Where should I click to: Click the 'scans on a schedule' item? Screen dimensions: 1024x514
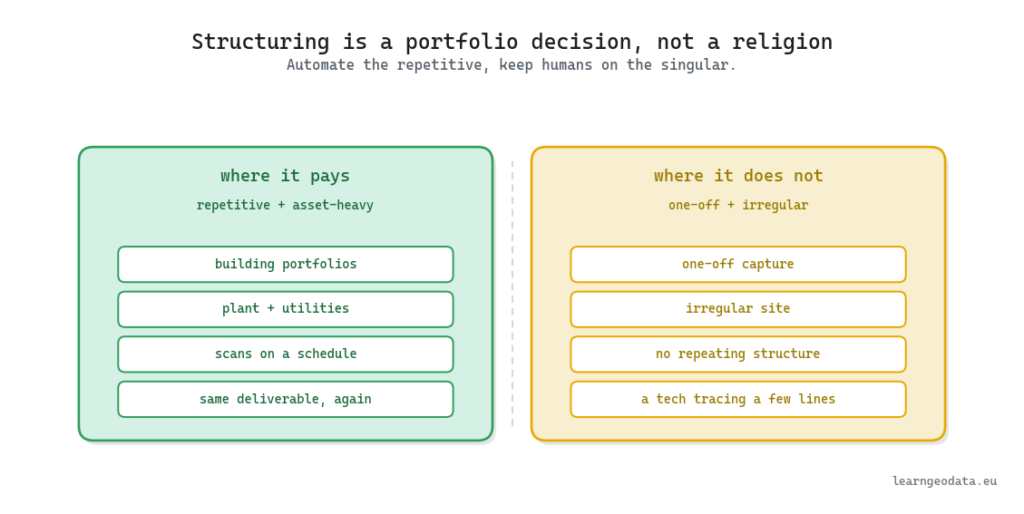pyautogui.click(x=285, y=354)
